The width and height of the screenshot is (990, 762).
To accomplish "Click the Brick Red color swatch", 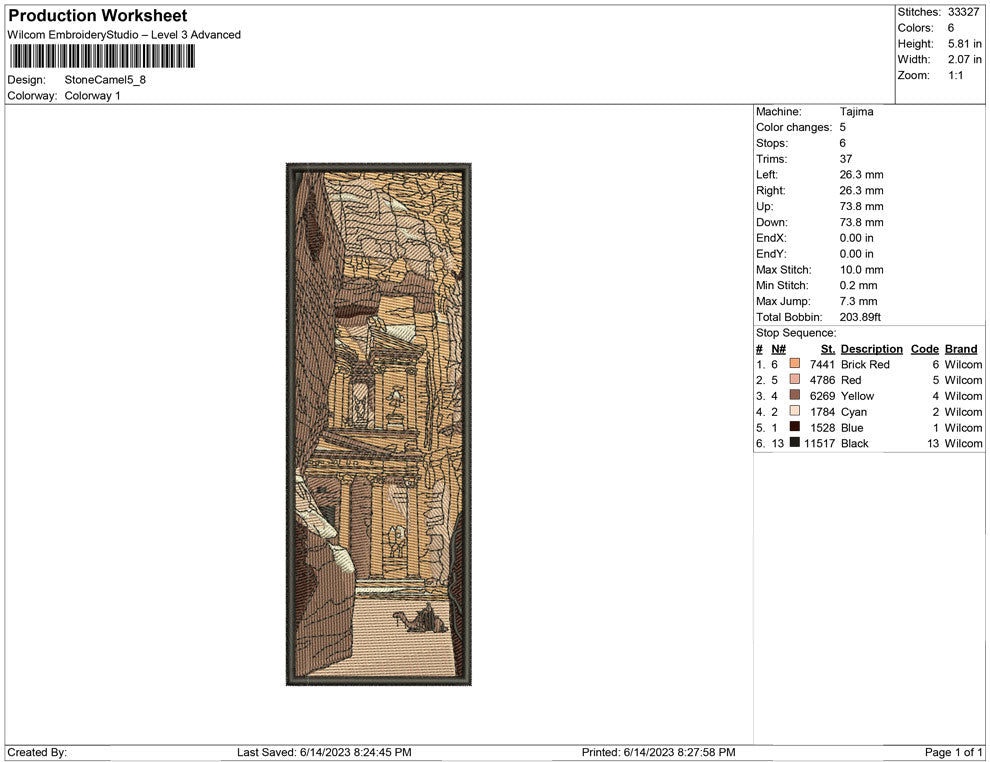I will coord(794,364).
